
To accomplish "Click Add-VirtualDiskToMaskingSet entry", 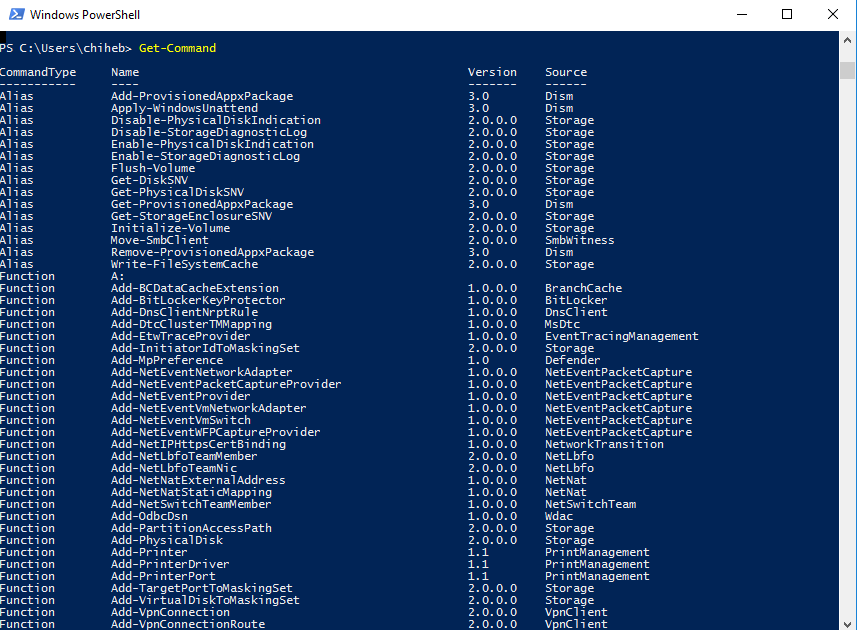I will click(205, 601).
